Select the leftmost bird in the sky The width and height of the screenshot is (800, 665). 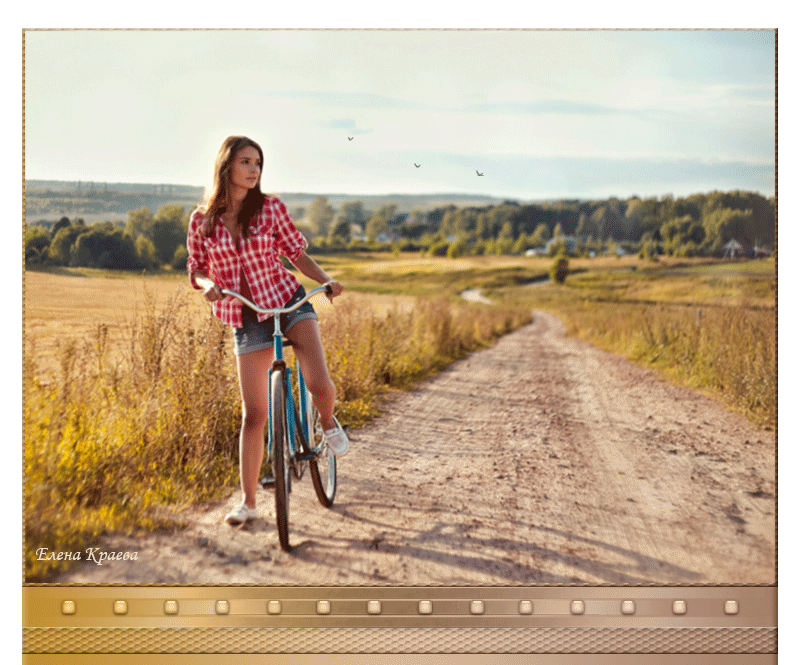350,138
